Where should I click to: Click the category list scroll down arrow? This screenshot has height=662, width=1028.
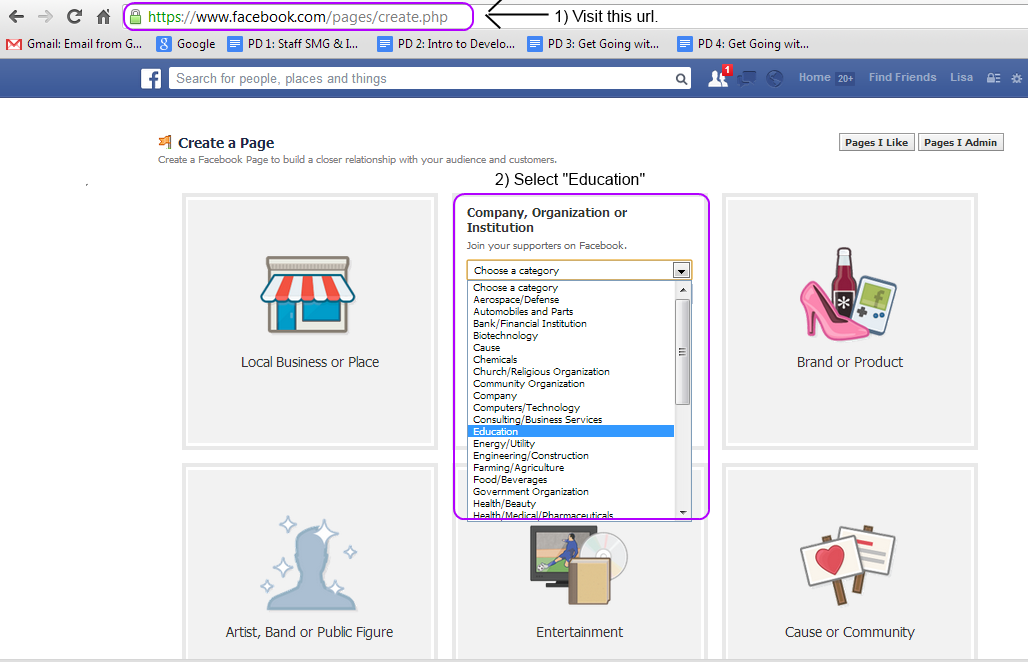pyautogui.click(x=683, y=513)
